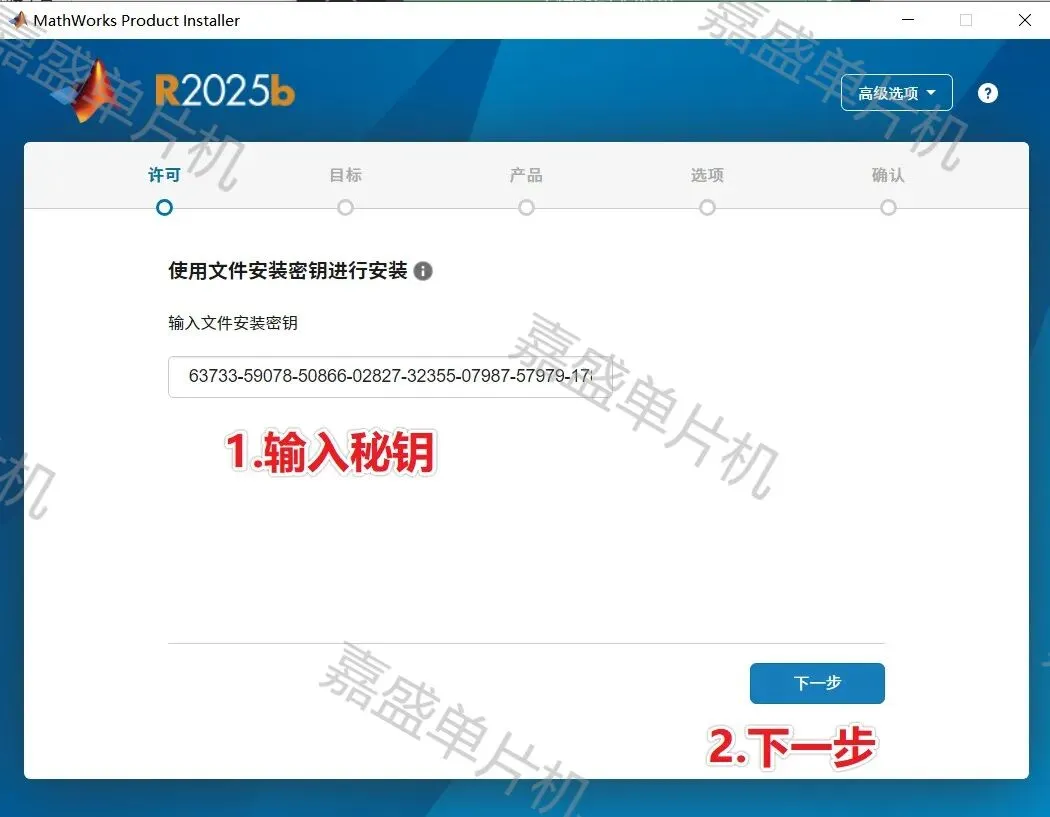Expand the 高级选项 dropdown
Screen dimensions: 1050x817
897,92
